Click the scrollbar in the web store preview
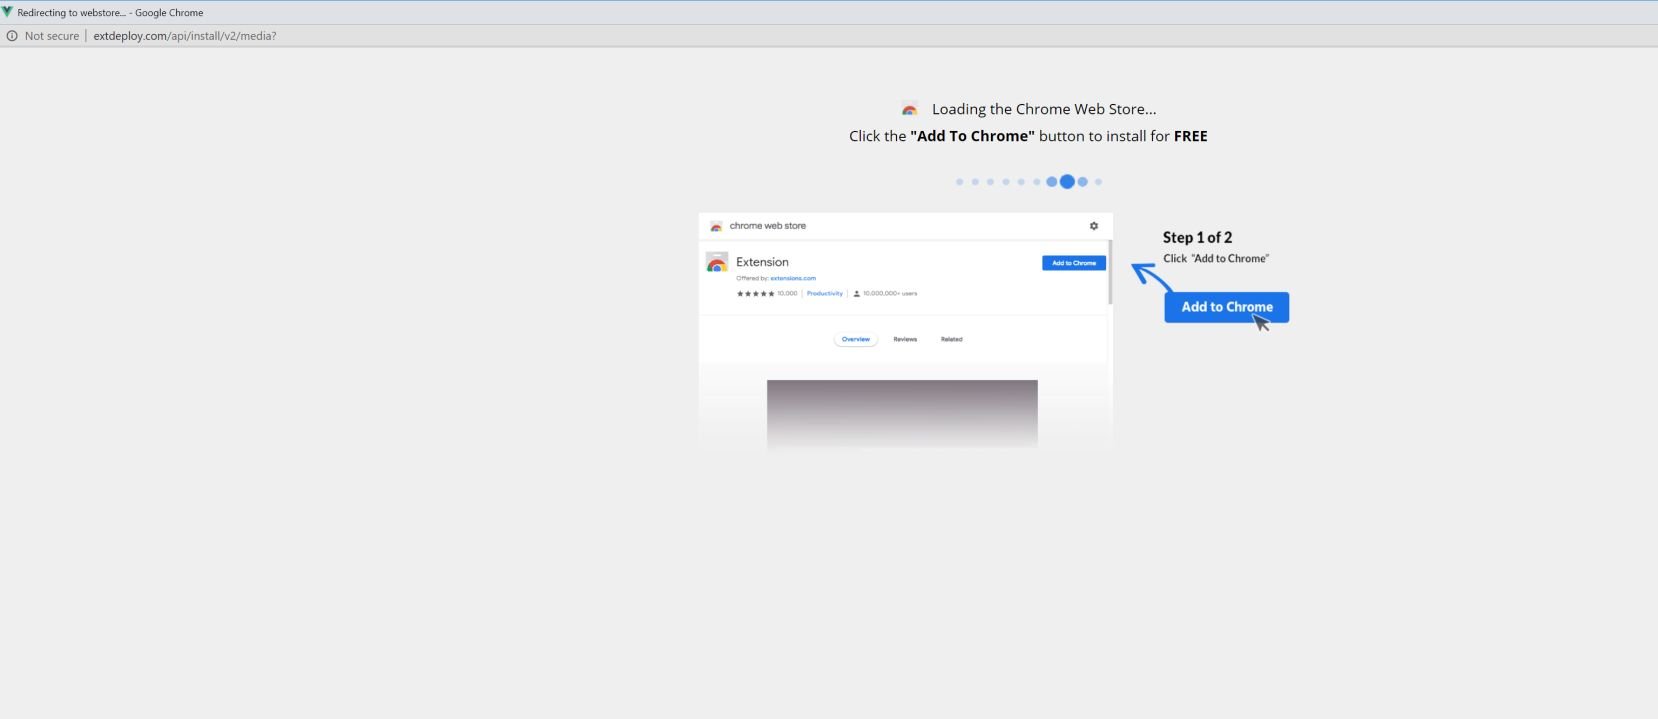The image size is (1658, 719). point(1110,272)
